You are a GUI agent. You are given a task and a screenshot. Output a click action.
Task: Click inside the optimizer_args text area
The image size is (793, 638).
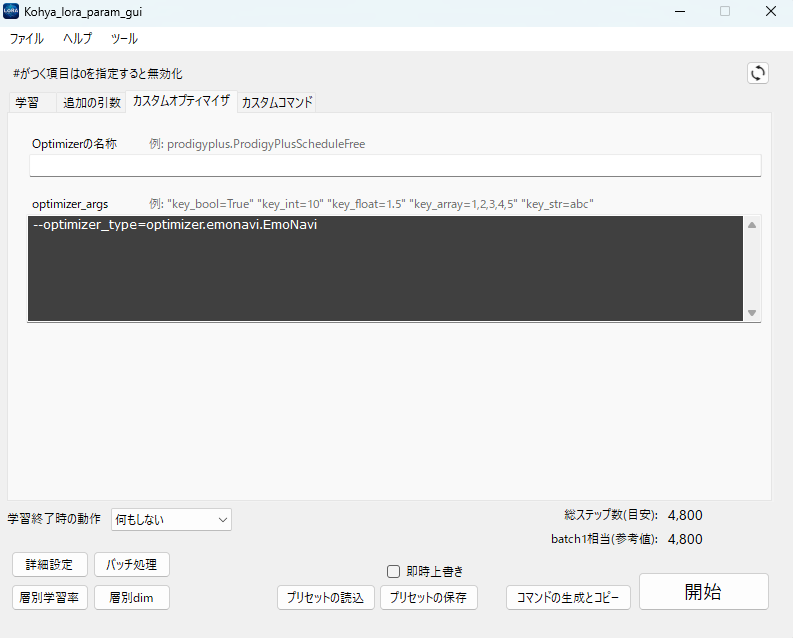coord(385,268)
